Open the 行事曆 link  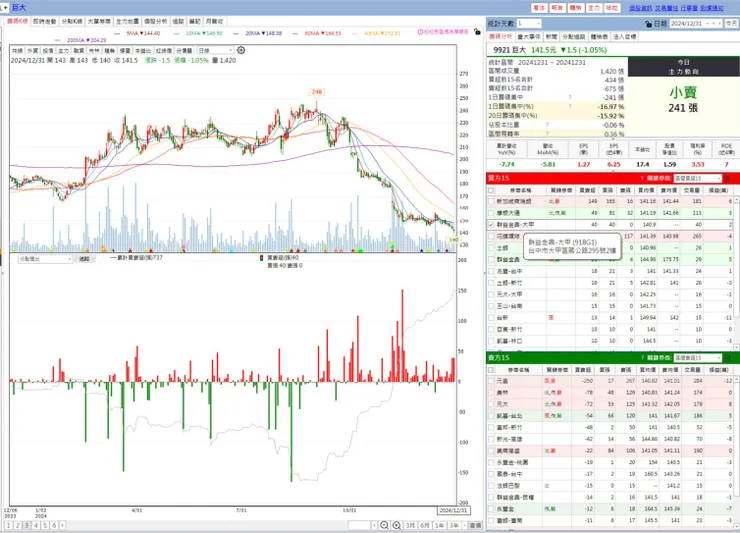click(689, 8)
